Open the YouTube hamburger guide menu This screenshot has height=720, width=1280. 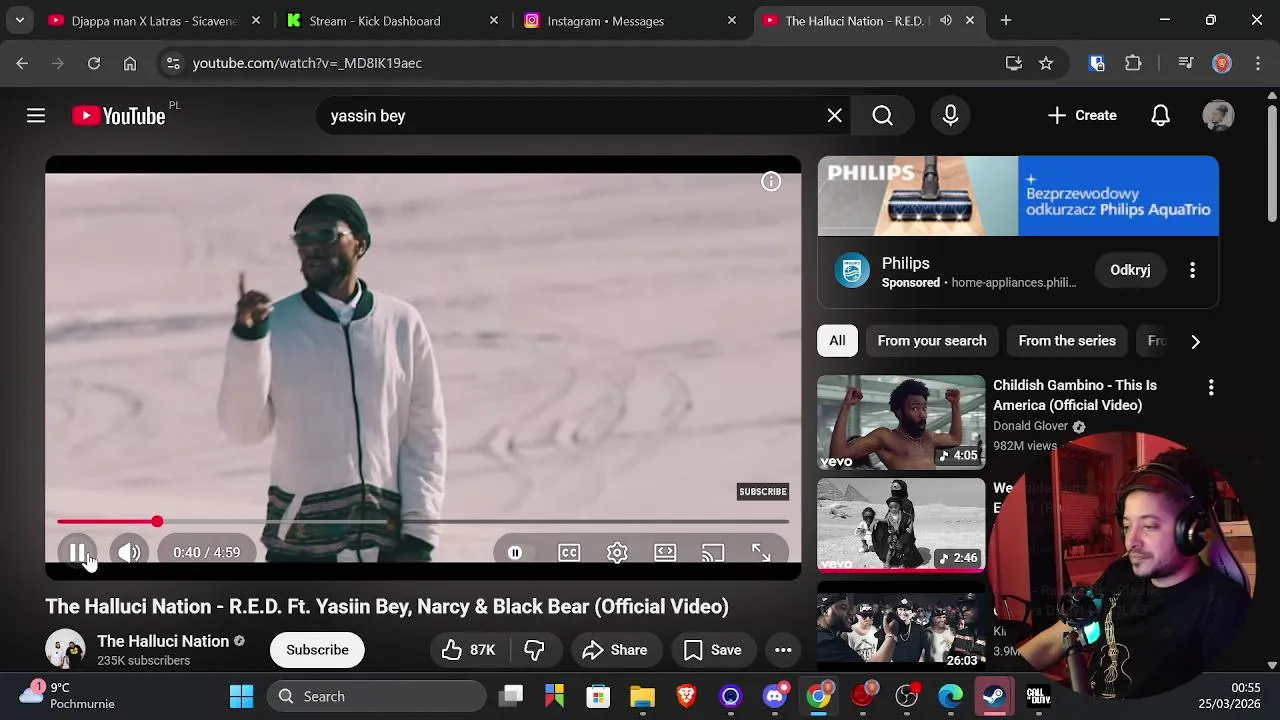point(36,116)
